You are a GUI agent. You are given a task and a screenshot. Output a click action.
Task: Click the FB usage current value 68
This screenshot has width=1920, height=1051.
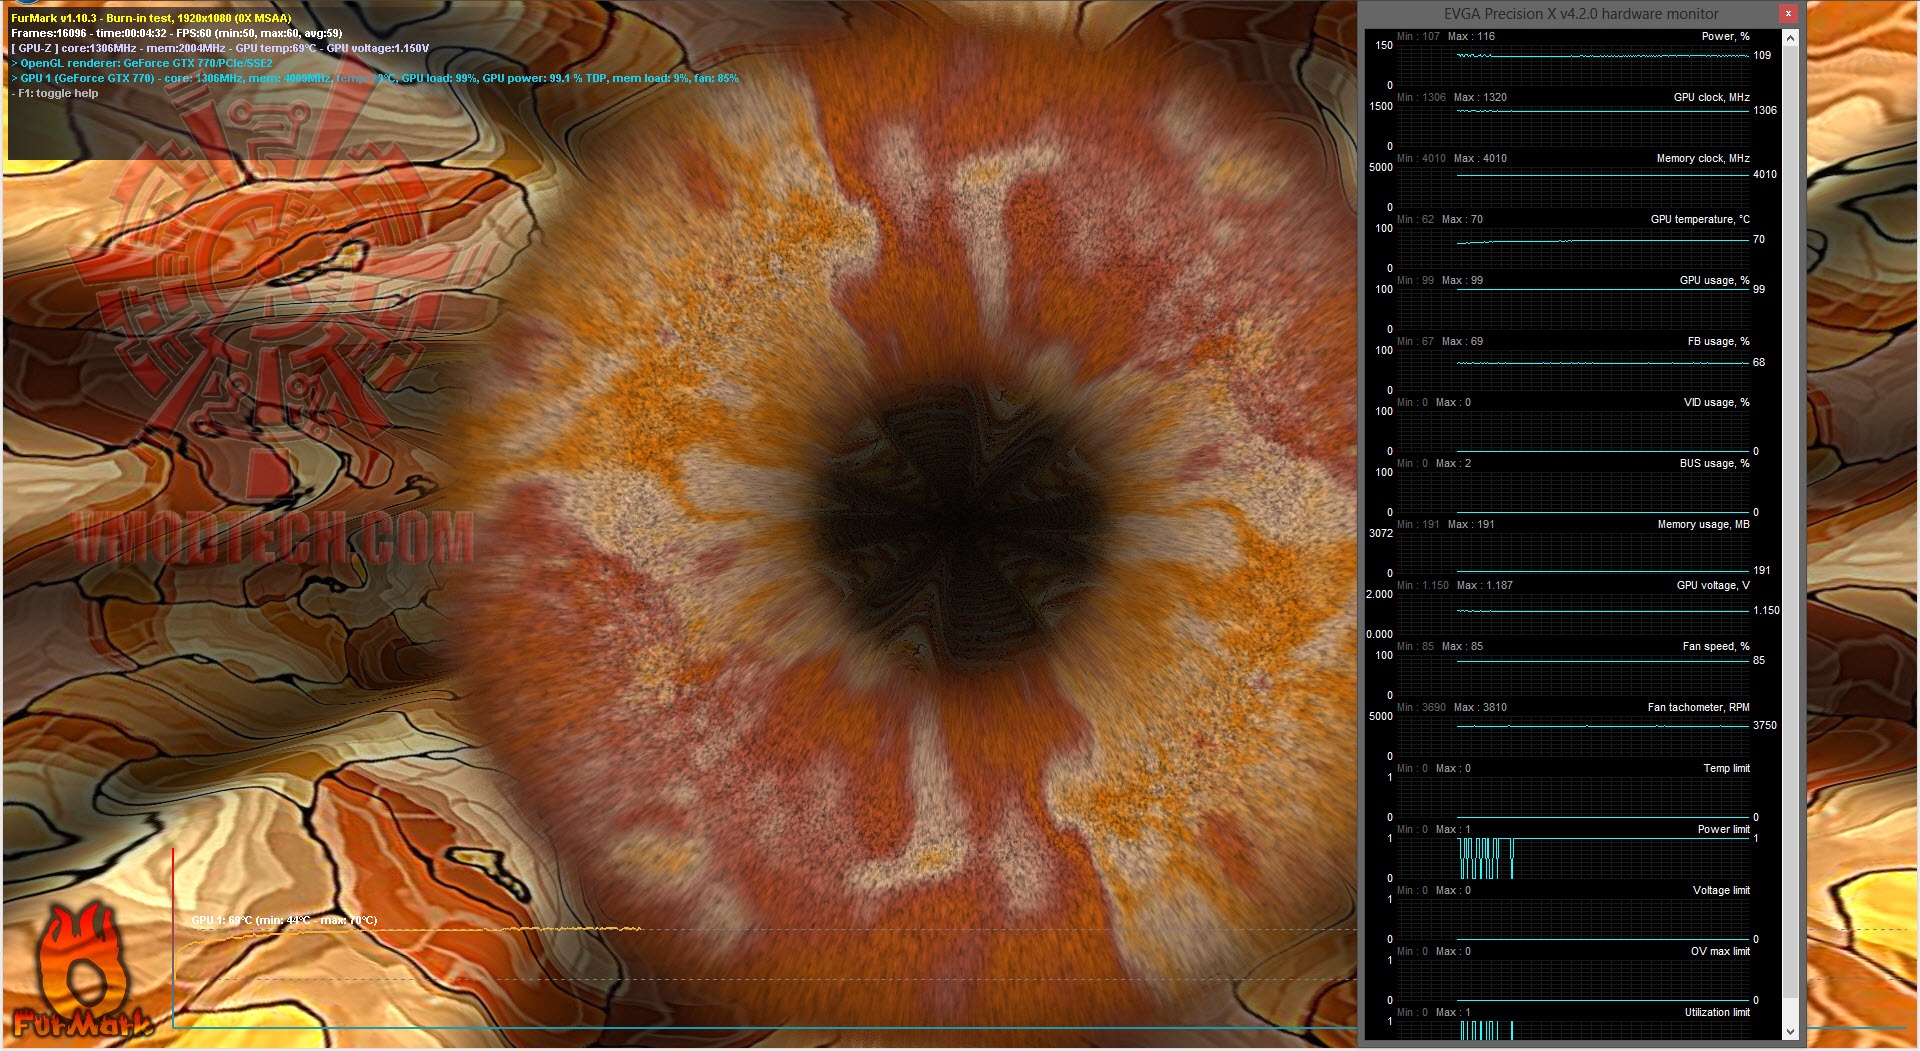[1759, 362]
